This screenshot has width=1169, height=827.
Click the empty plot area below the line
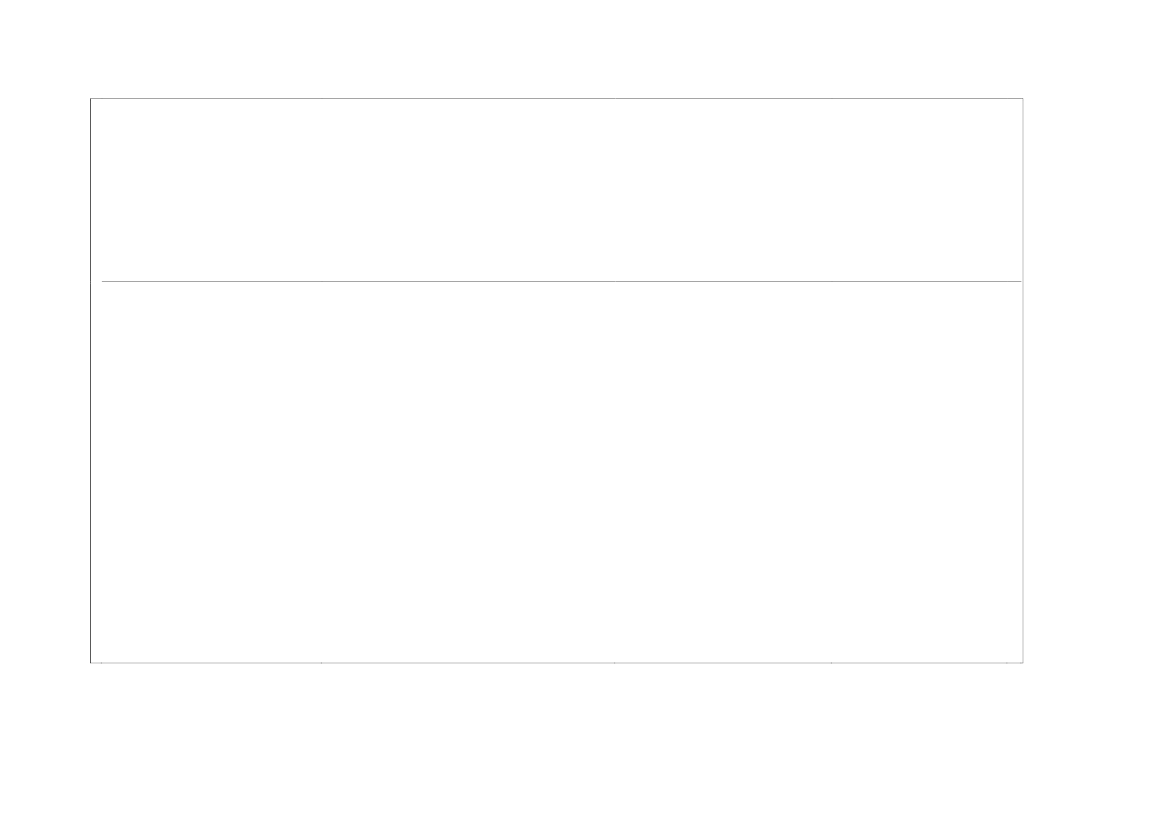557,471
